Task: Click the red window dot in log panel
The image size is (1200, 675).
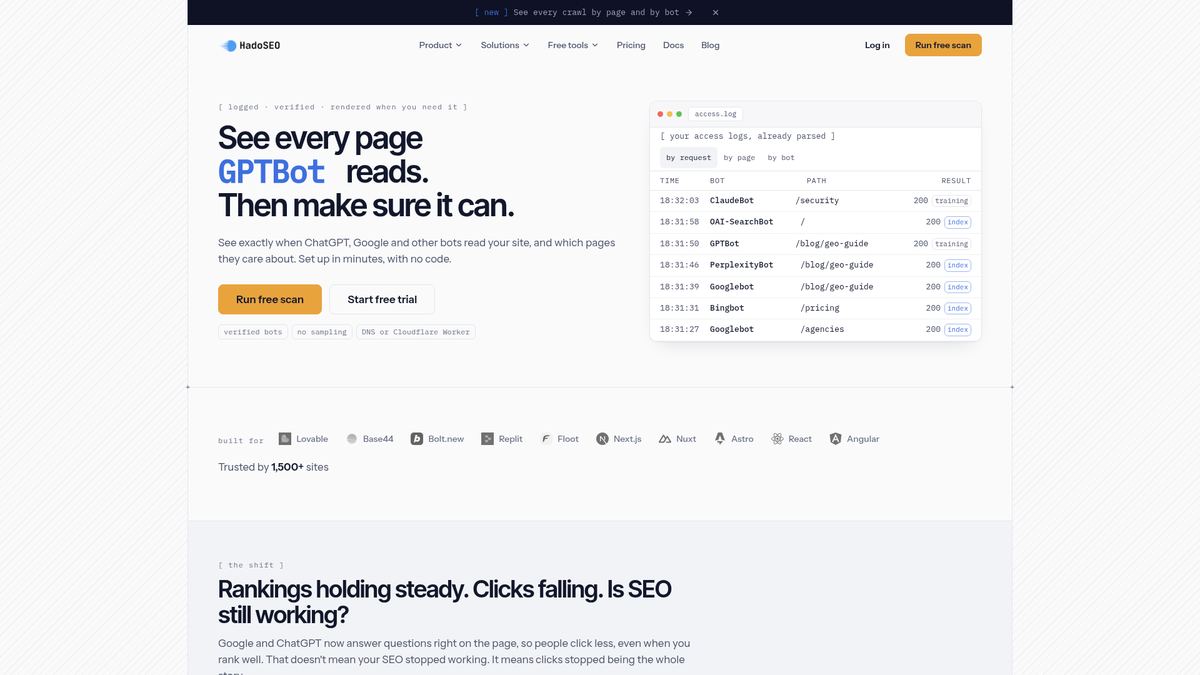Action: pos(660,114)
